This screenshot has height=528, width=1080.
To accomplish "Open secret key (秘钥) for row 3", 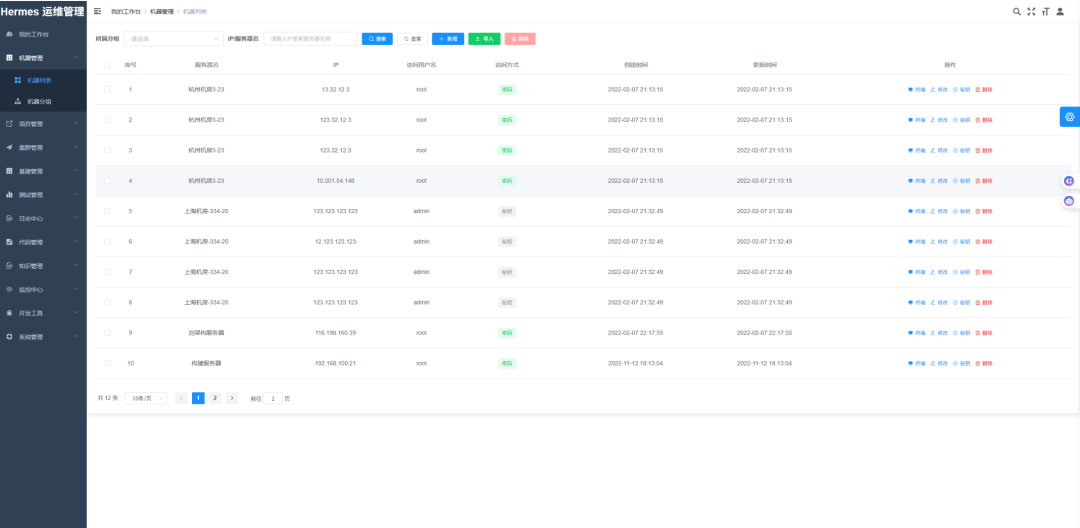I will pyautogui.click(x=961, y=151).
